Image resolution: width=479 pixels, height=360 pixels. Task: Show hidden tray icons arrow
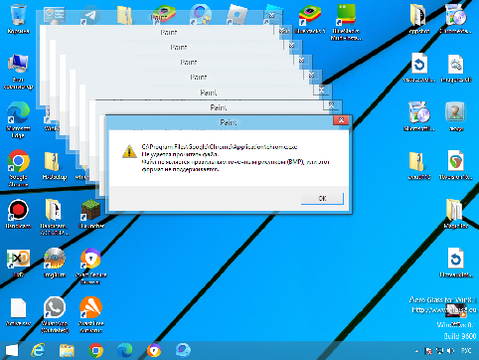pyautogui.click(x=417, y=351)
